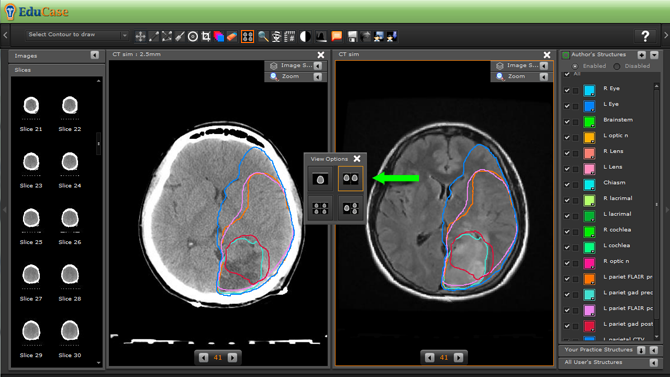This screenshot has height=377, width=670.
Task: Go to next slice in left viewer
Action: pos(232,357)
